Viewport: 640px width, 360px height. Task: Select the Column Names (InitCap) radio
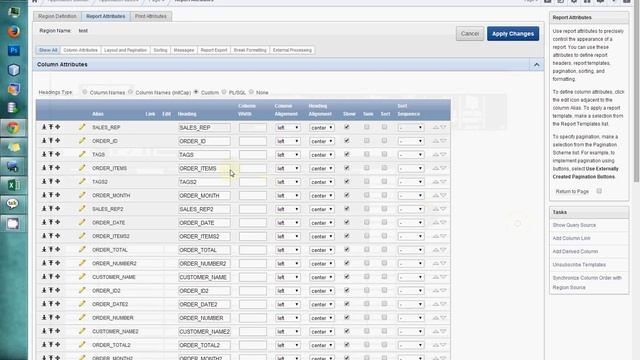tap(131, 92)
